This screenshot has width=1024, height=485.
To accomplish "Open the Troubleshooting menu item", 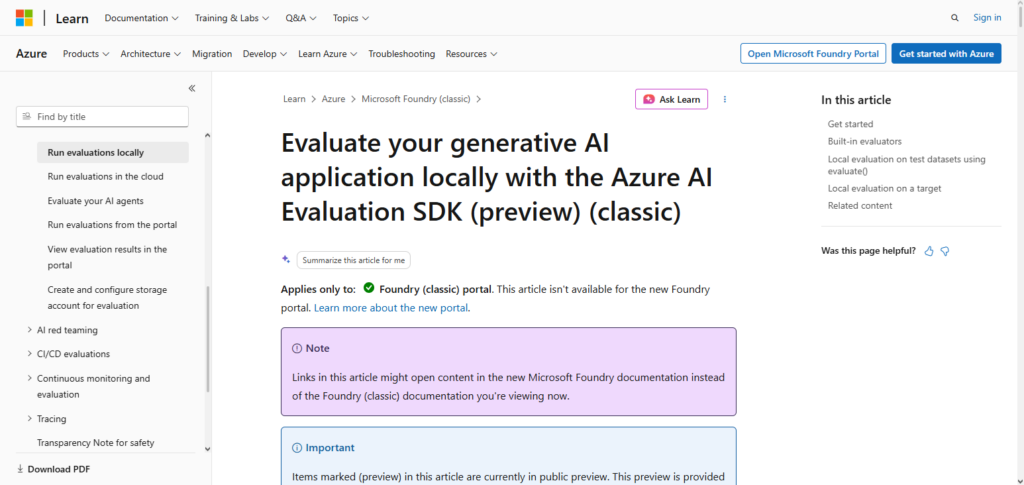I will [x=402, y=54].
